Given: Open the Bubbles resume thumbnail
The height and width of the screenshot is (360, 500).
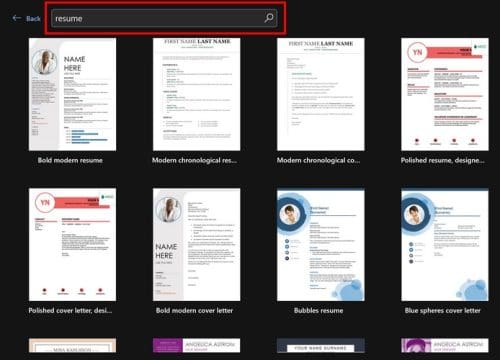Looking at the screenshot, I should click(x=321, y=245).
